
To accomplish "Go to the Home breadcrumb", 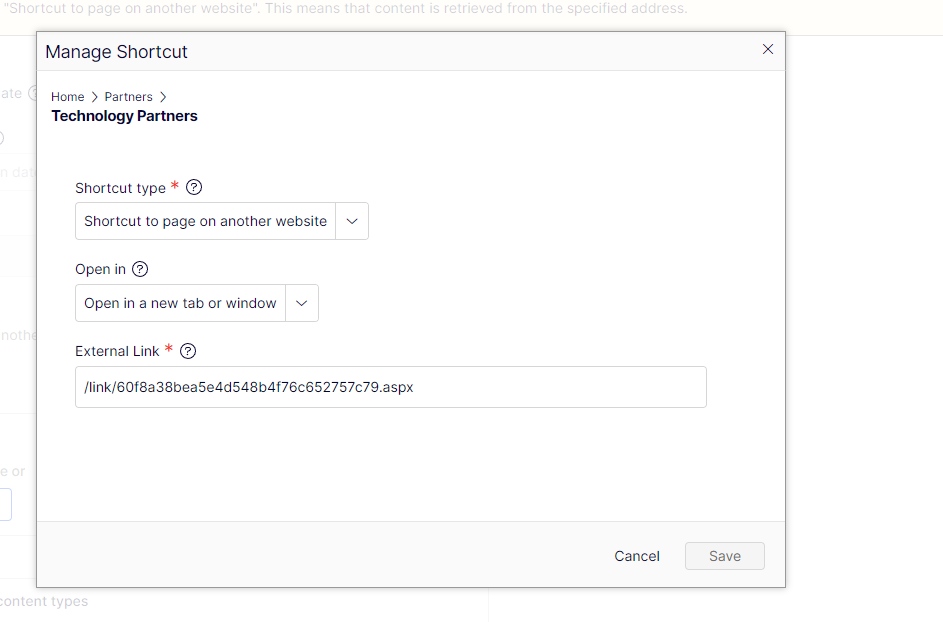I will tap(68, 97).
